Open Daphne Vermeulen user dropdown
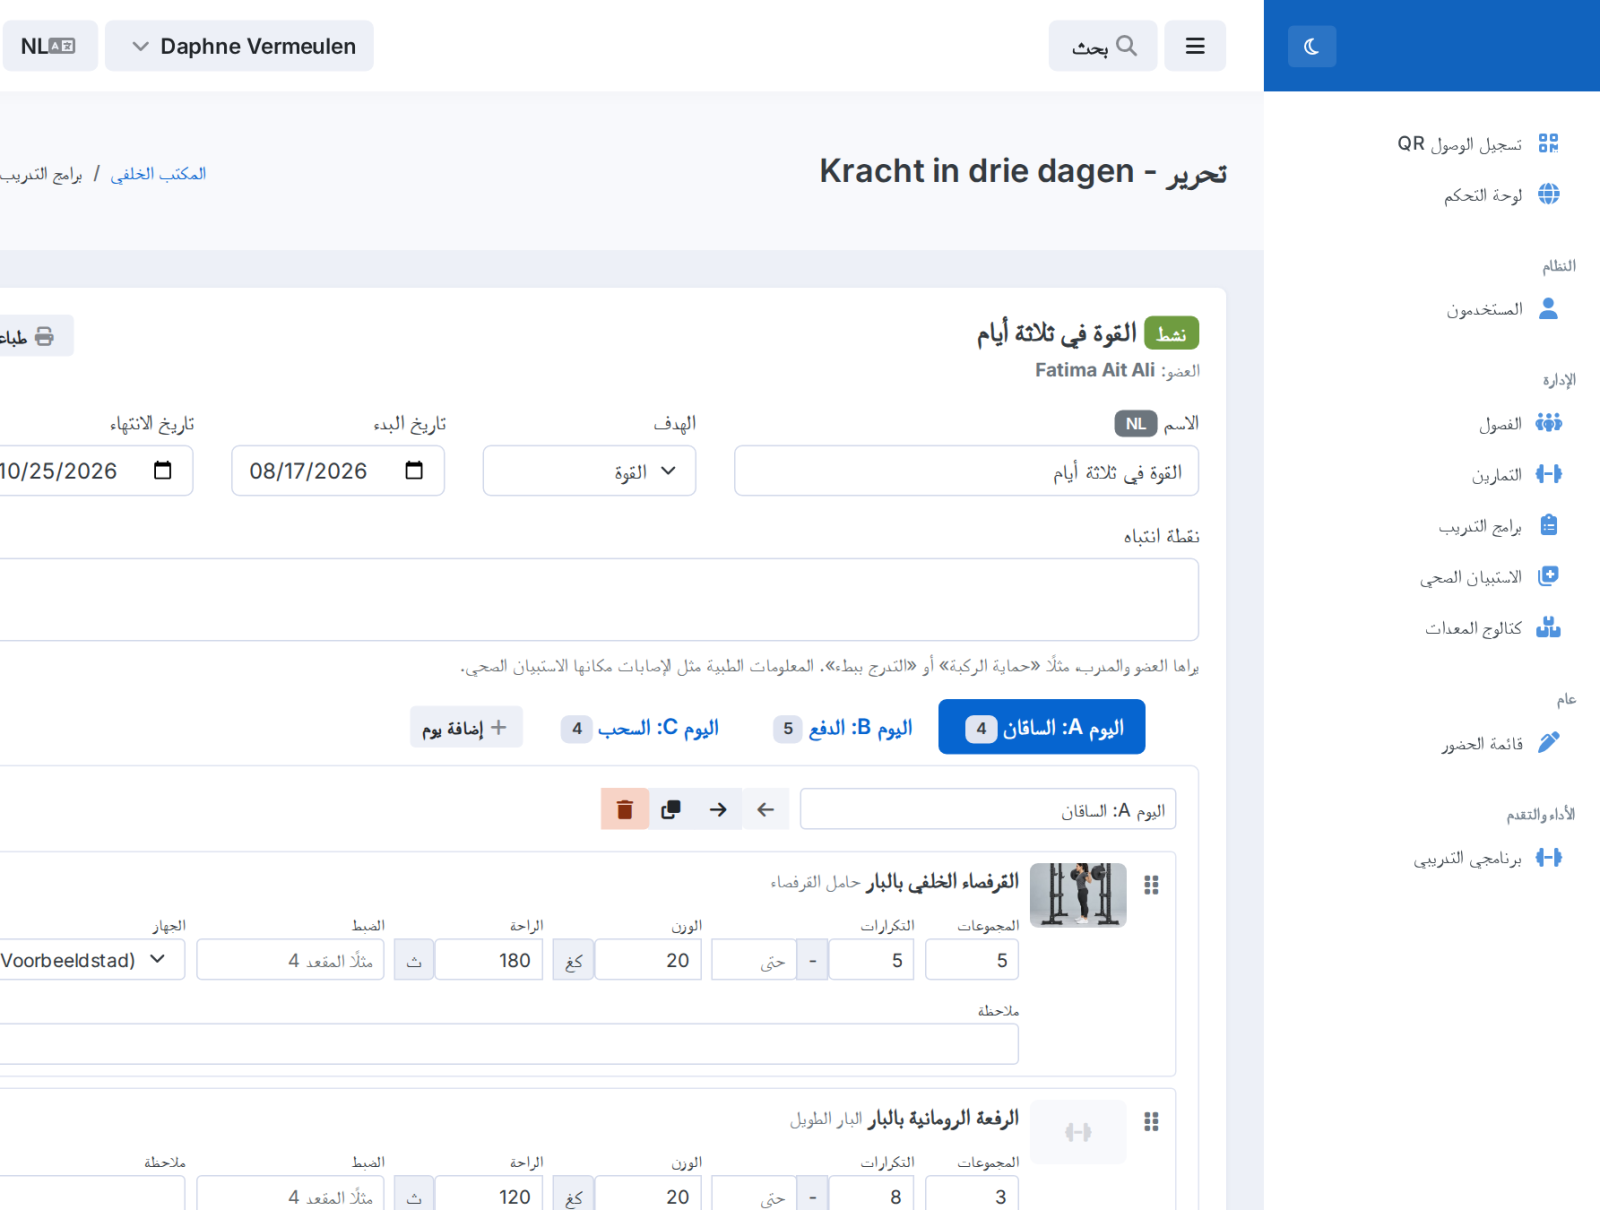The image size is (1600, 1210). point(239,46)
